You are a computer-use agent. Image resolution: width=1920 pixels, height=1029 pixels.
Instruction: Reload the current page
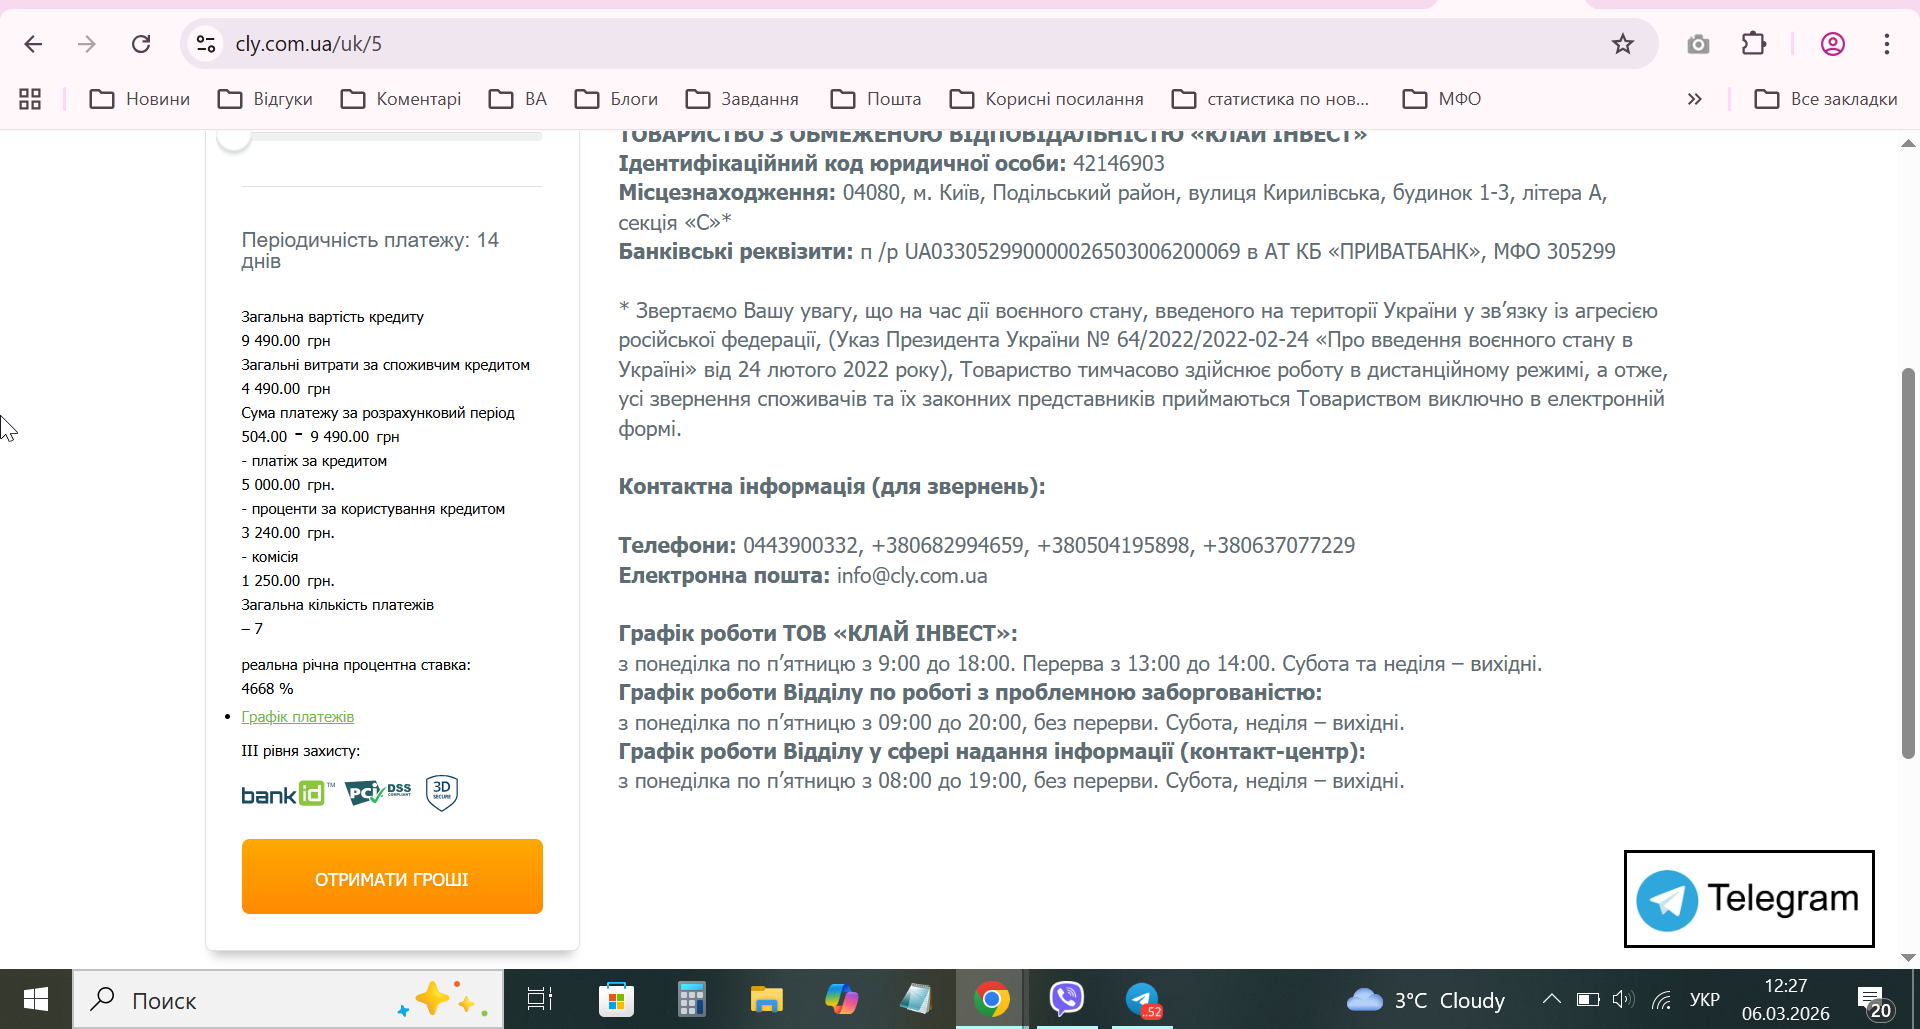click(141, 44)
